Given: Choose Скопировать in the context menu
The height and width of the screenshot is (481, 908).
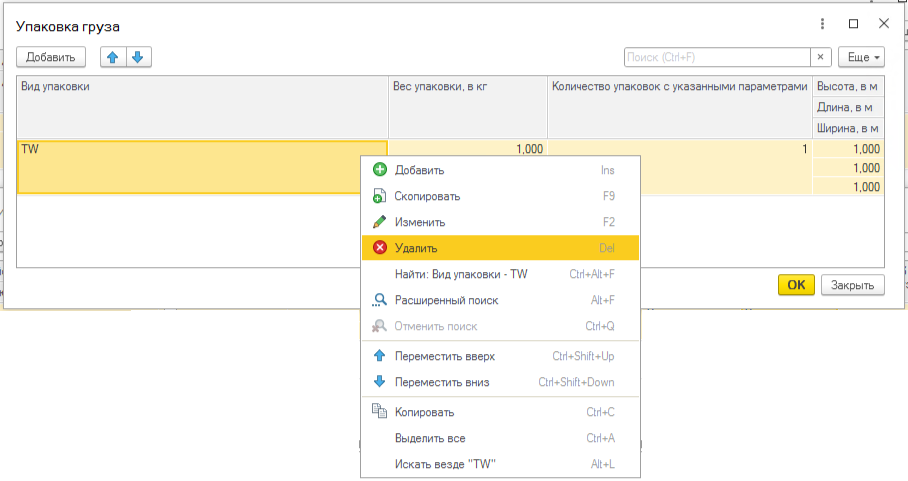Looking at the screenshot, I should tap(500, 196).
